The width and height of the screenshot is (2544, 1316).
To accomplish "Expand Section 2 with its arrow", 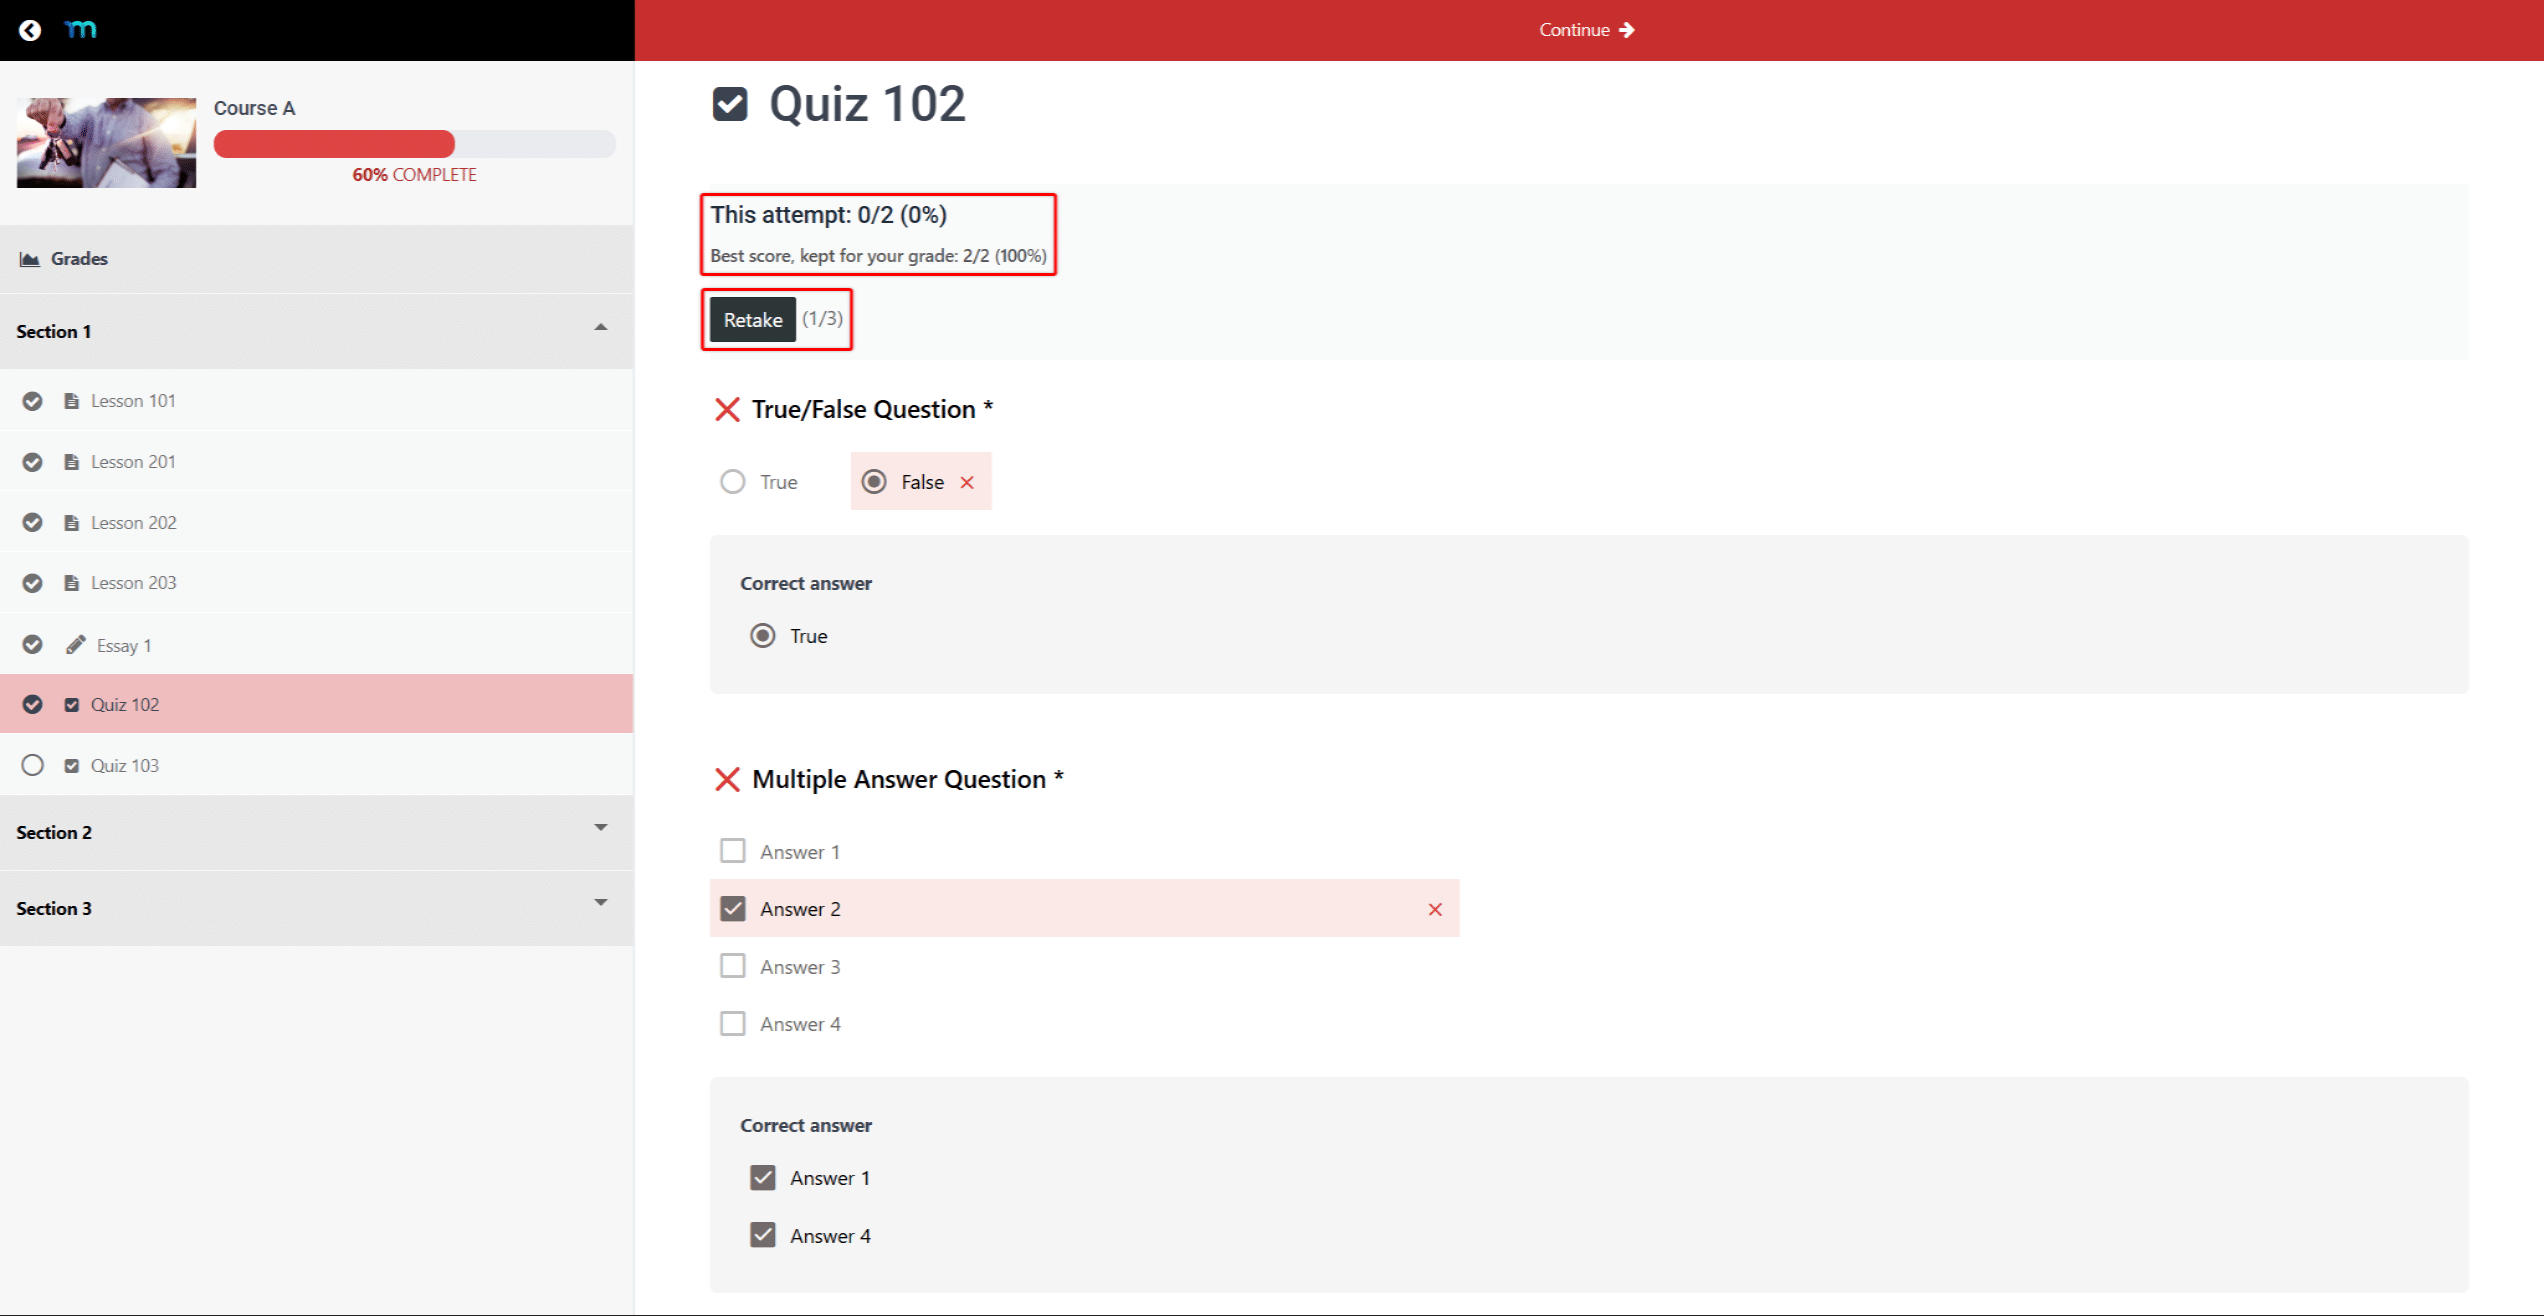I will coord(601,828).
